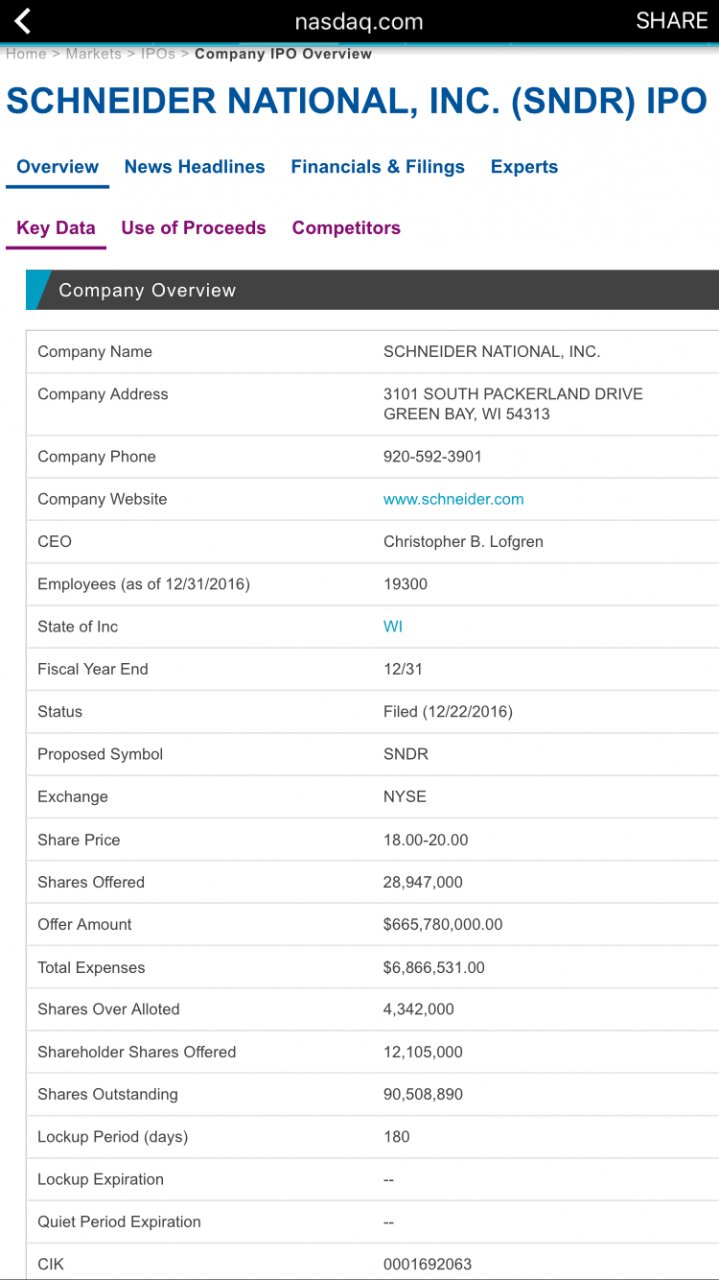
Task: Select the Total Expenses $6,866,531.00
Action: point(434,968)
